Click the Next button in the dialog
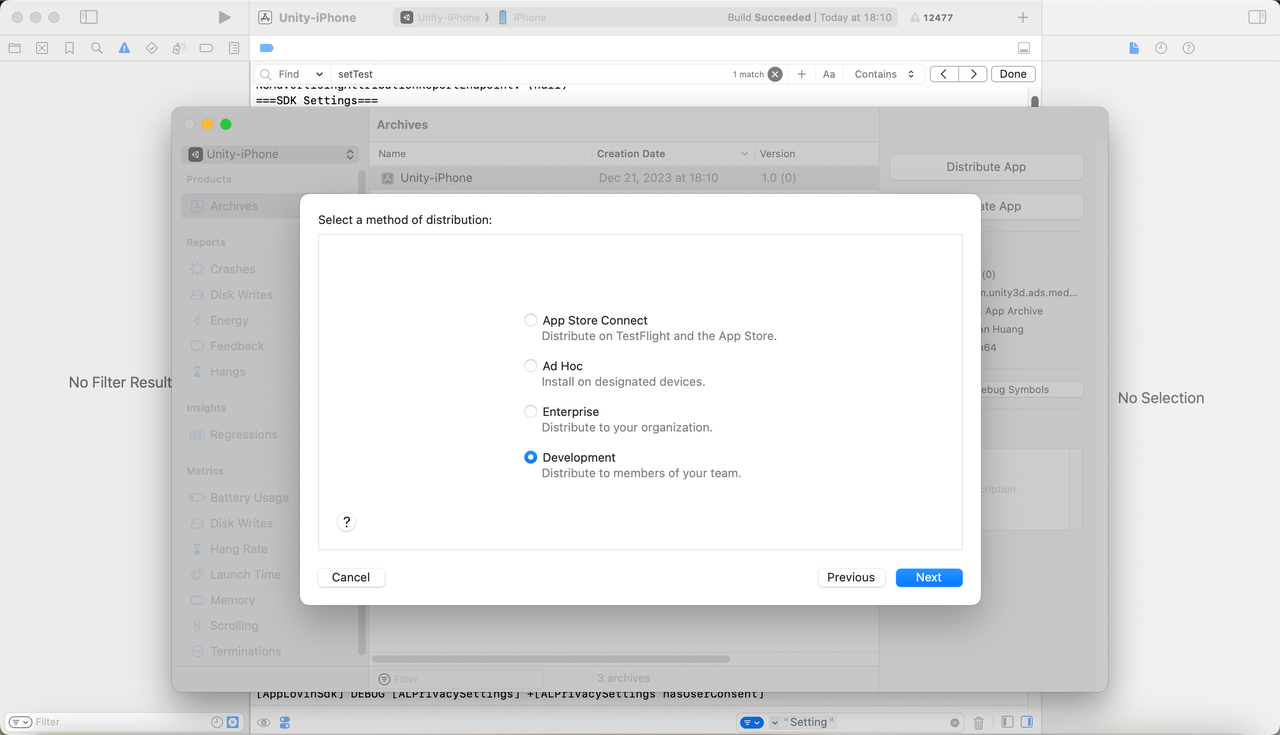Image resolution: width=1280 pixels, height=735 pixels. click(929, 577)
